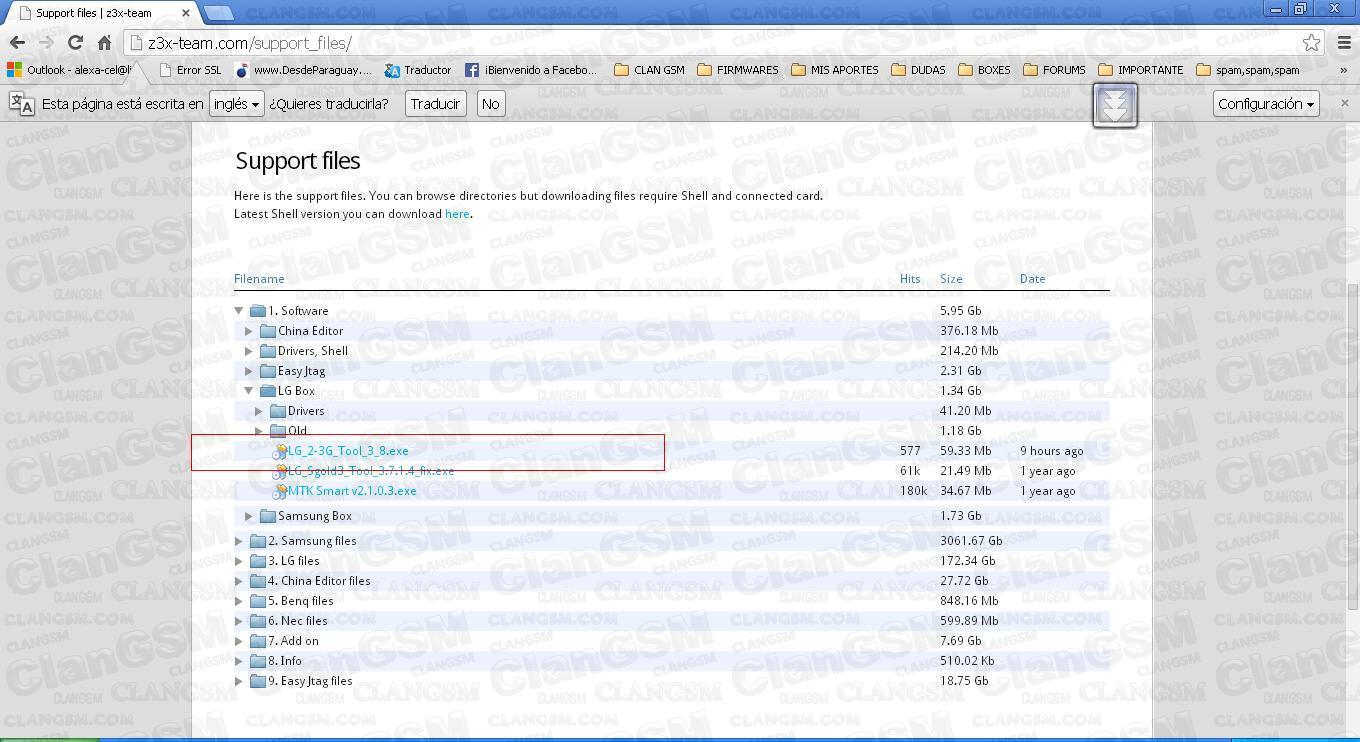Click the Size column header
Viewport: 1360px width, 742px height.
(951, 279)
